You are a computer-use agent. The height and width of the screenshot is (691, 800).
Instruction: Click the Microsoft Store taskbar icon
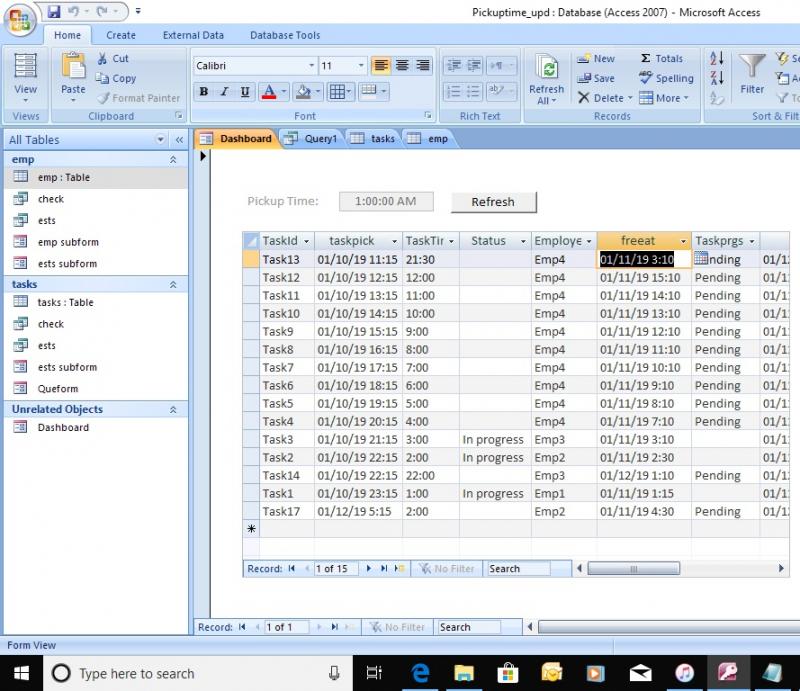click(x=508, y=674)
